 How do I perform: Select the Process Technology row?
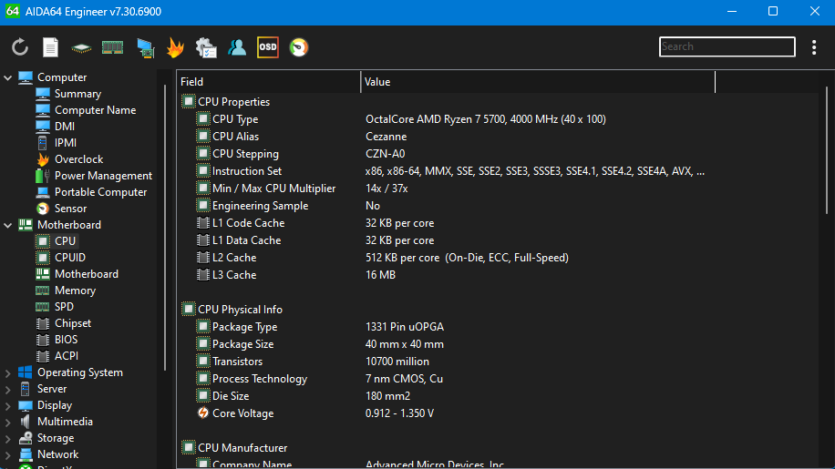tap(498, 379)
